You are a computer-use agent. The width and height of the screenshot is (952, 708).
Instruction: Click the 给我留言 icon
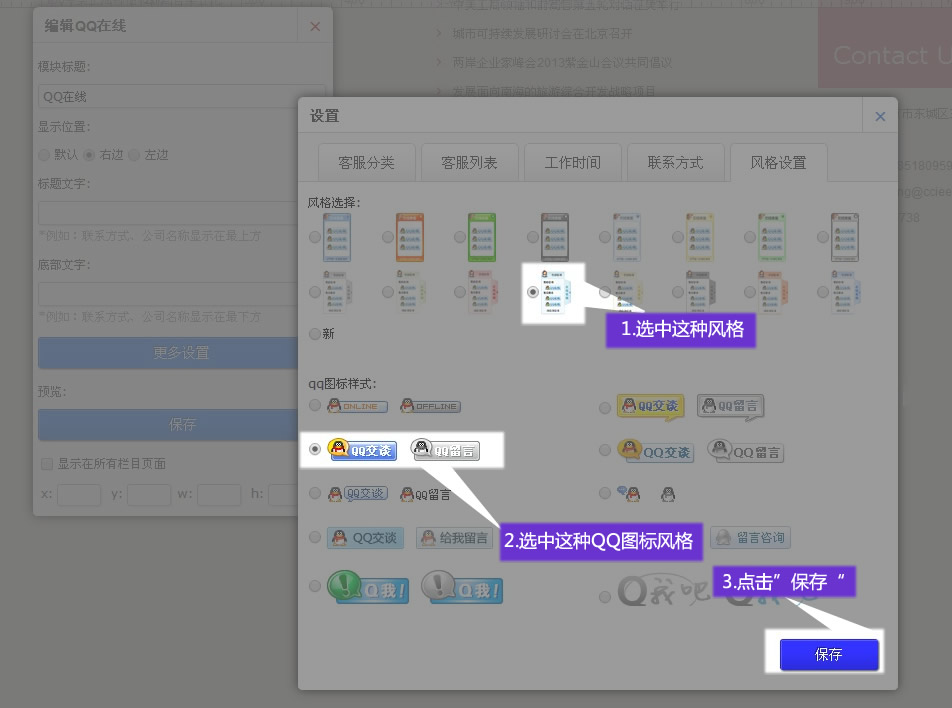pyautogui.click(x=454, y=538)
